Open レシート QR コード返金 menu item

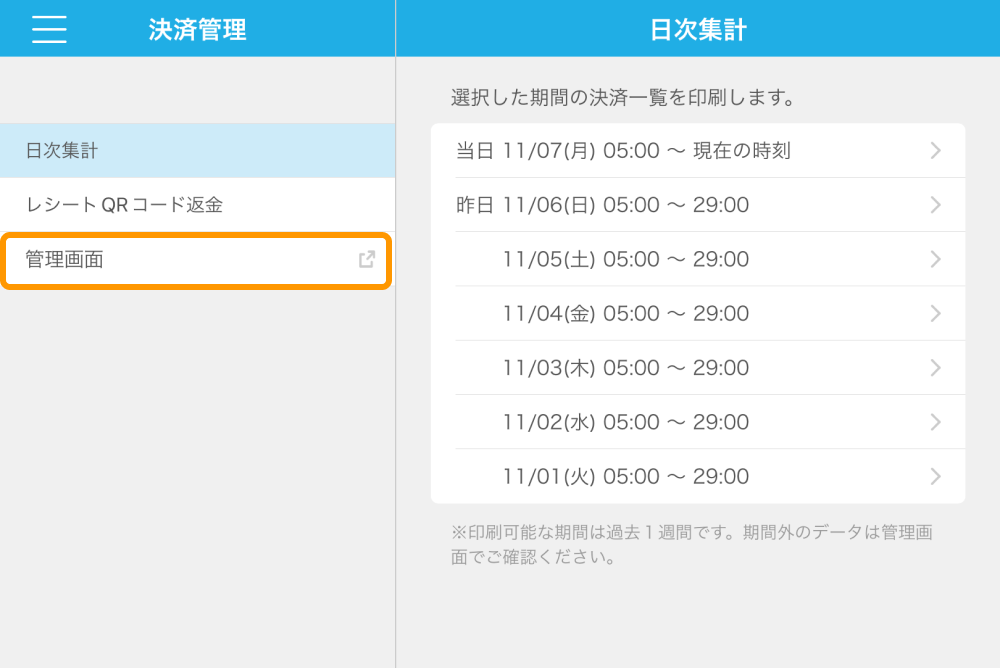[197, 205]
